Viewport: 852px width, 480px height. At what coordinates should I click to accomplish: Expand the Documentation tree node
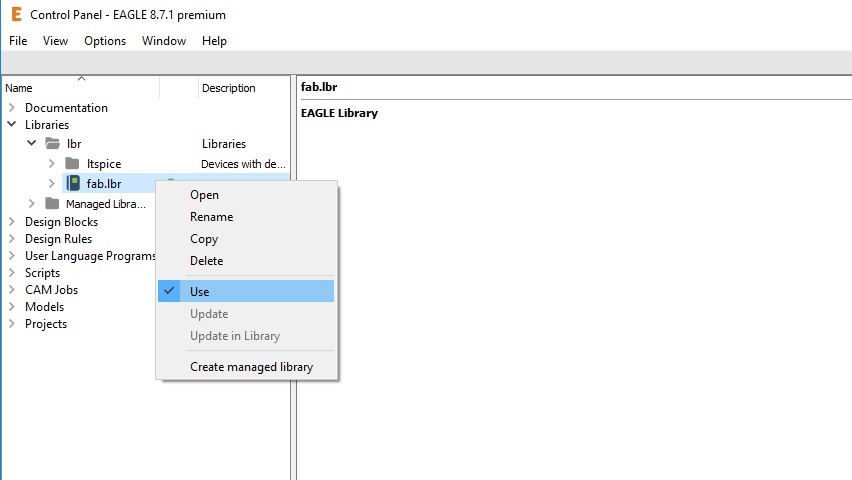[11, 107]
